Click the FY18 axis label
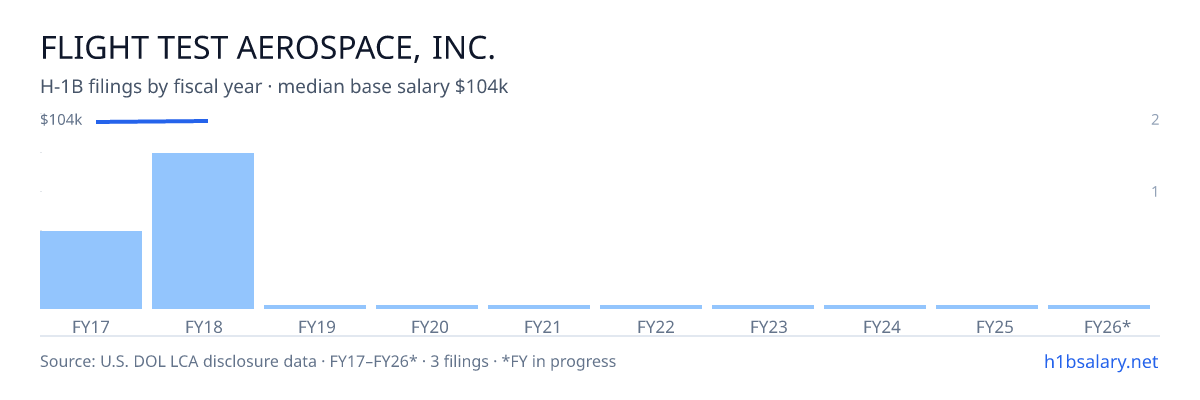The image size is (1200, 400). tap(203, 326)
